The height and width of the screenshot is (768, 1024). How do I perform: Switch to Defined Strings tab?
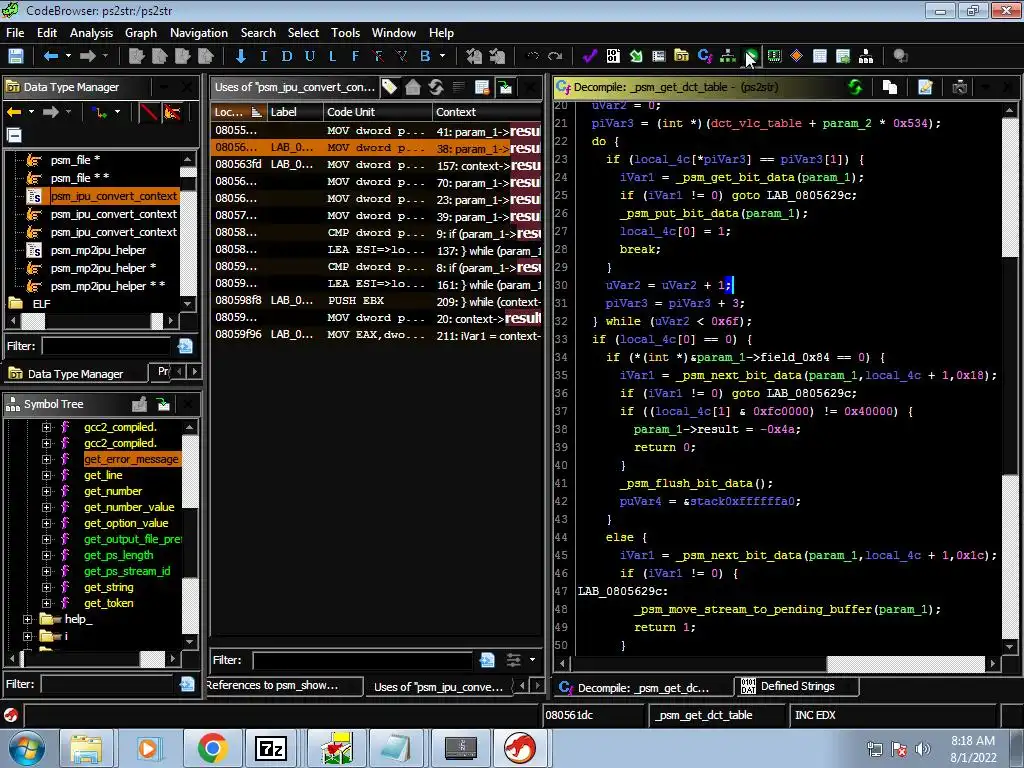796,686
